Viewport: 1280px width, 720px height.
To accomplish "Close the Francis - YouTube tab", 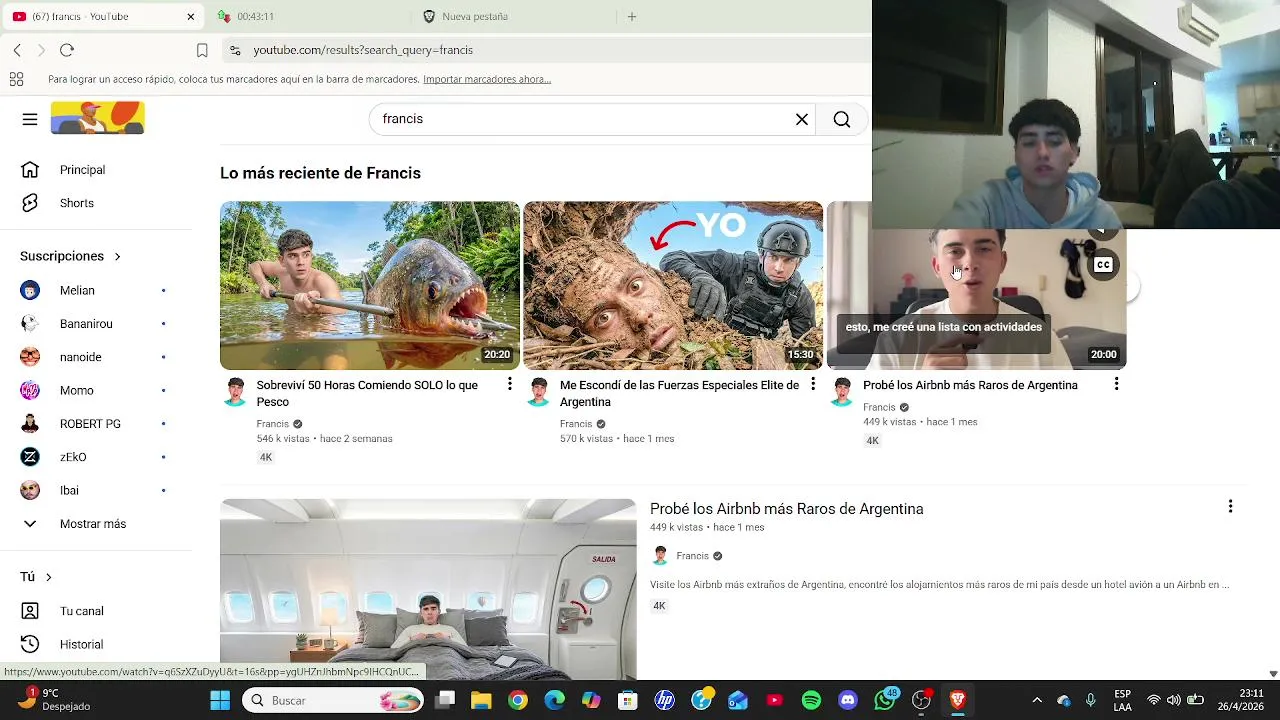I will 191,16.
